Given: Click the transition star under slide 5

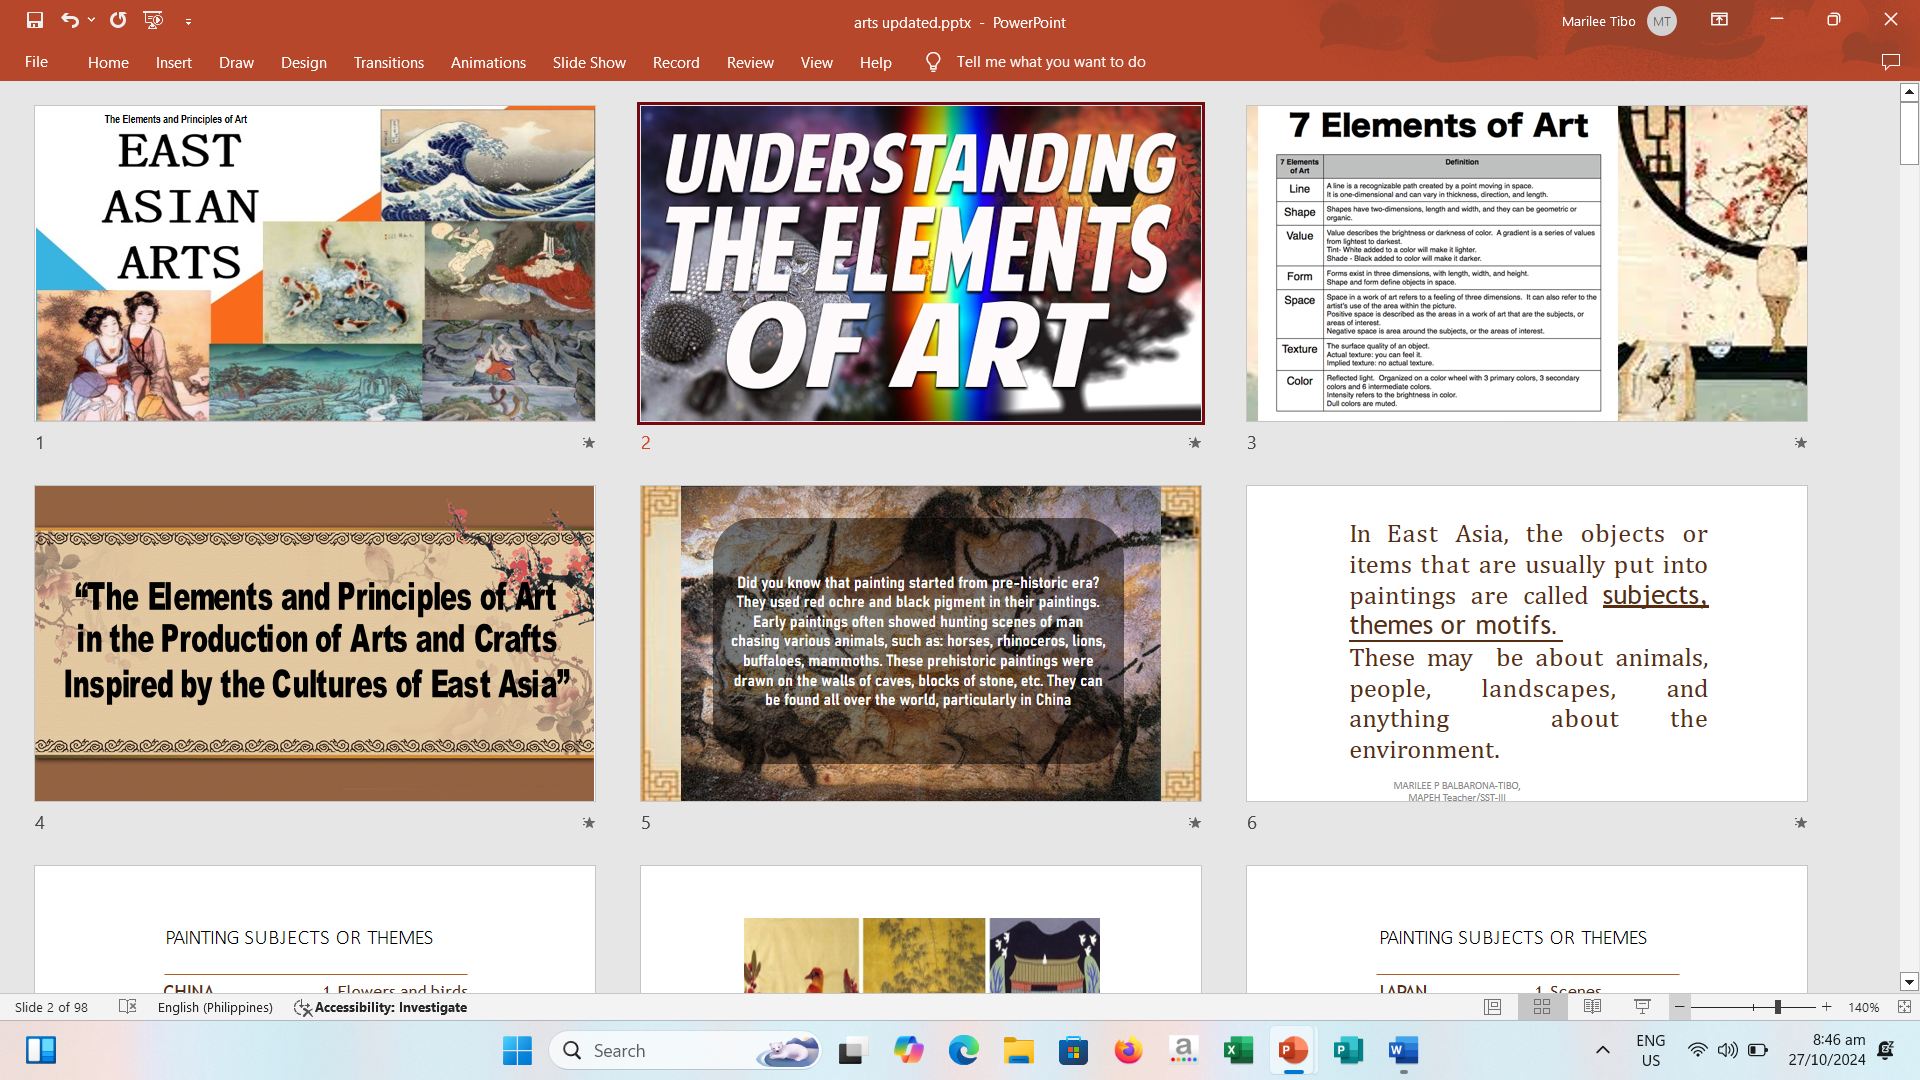Looking at the screenshot, I should tap(1195, 822).
